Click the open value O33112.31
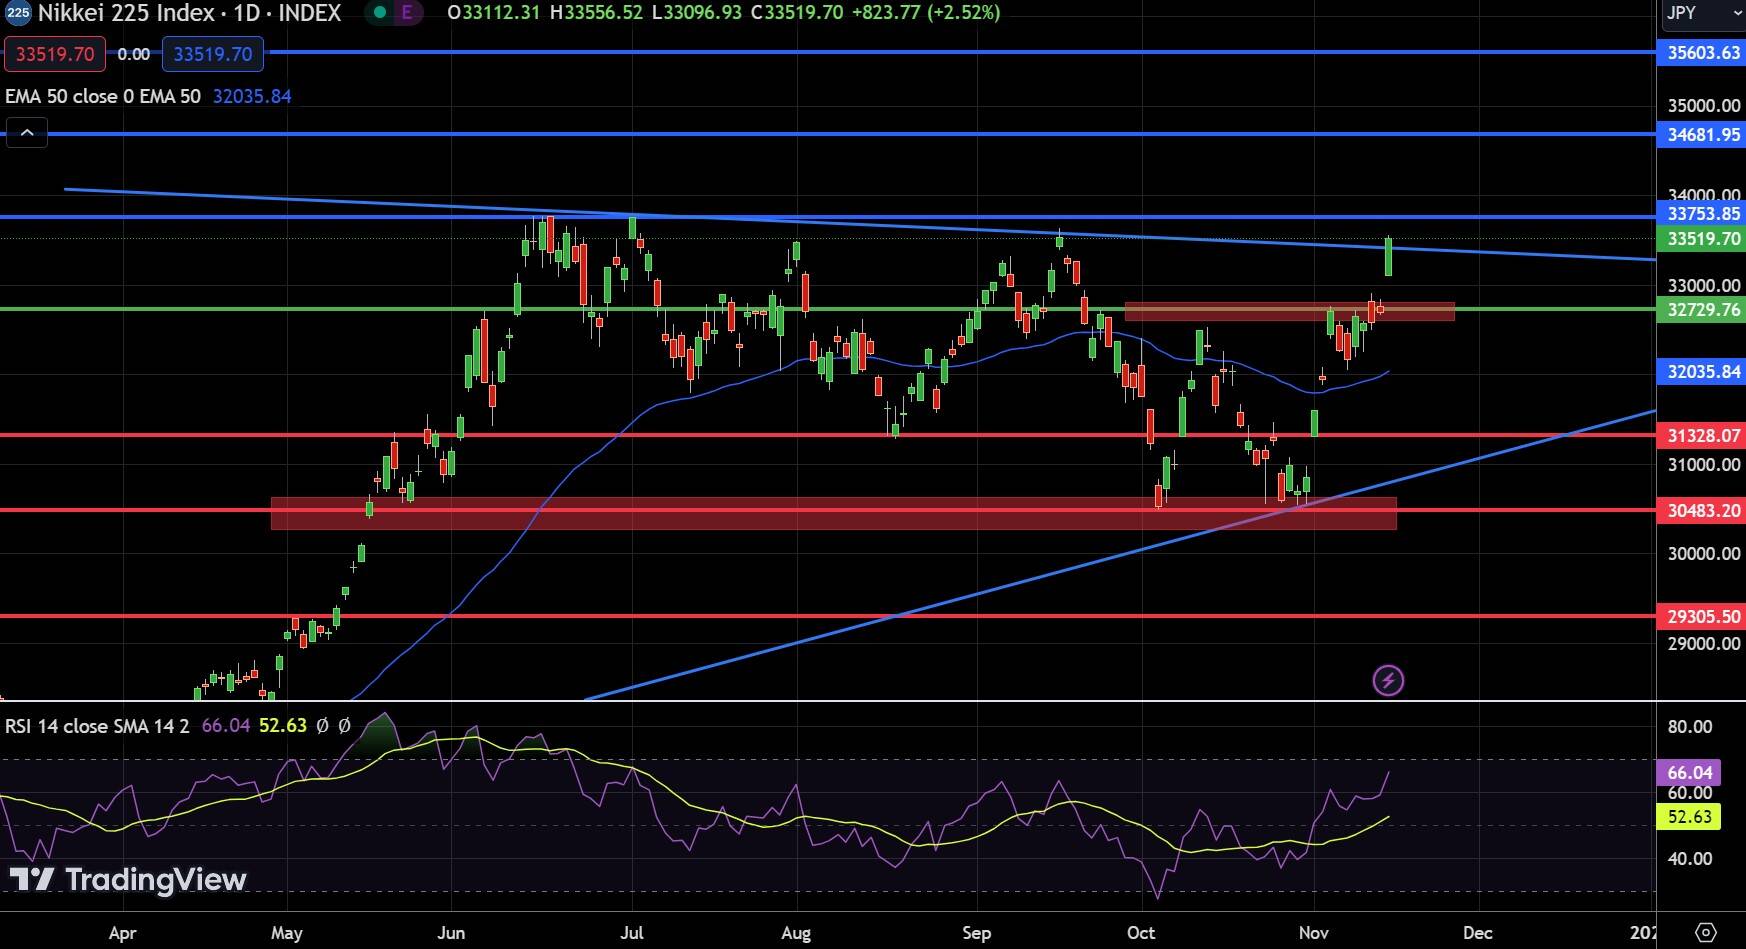The image size is (1746, 949). [495, 13]
